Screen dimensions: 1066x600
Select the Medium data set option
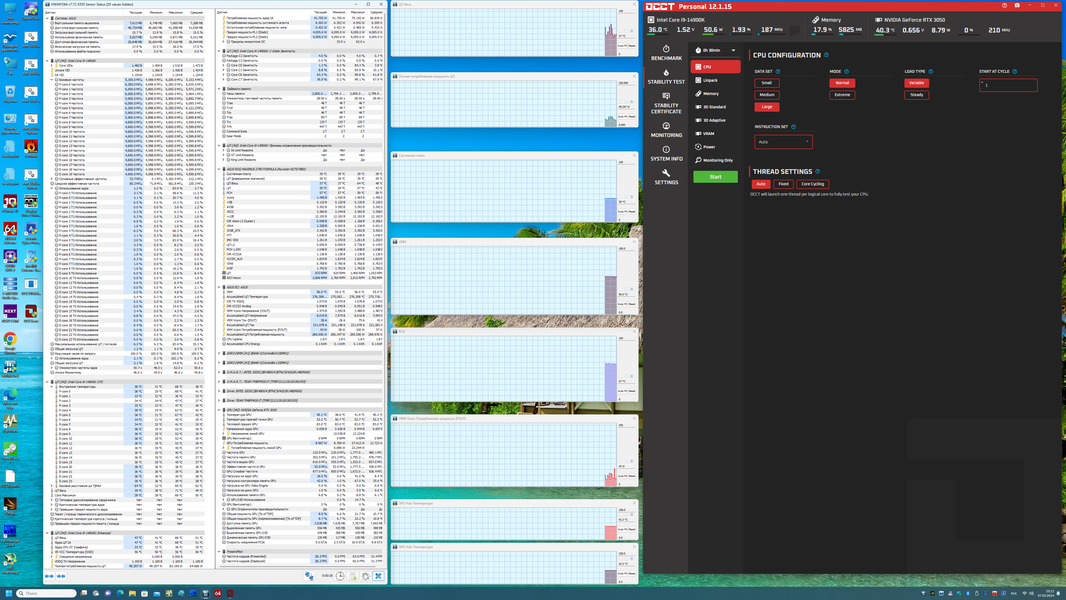point(767,94)
